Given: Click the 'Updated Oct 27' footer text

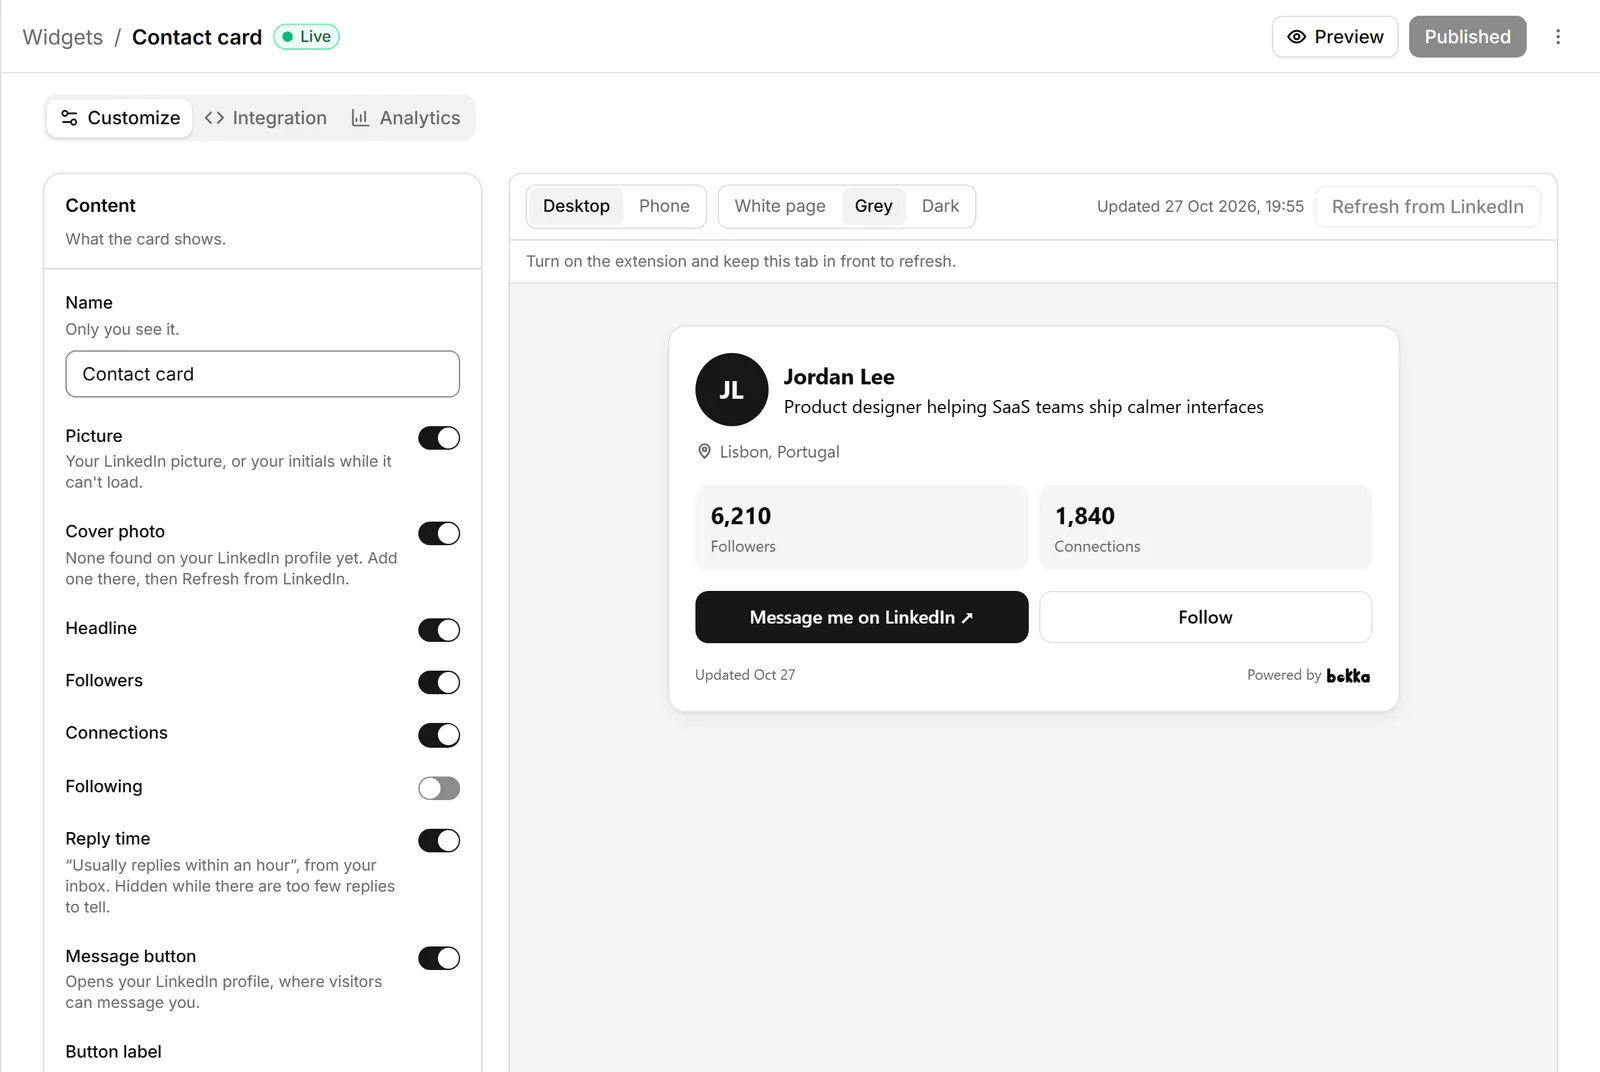Looking at the screenshot, I should click(x=745, y=675).
